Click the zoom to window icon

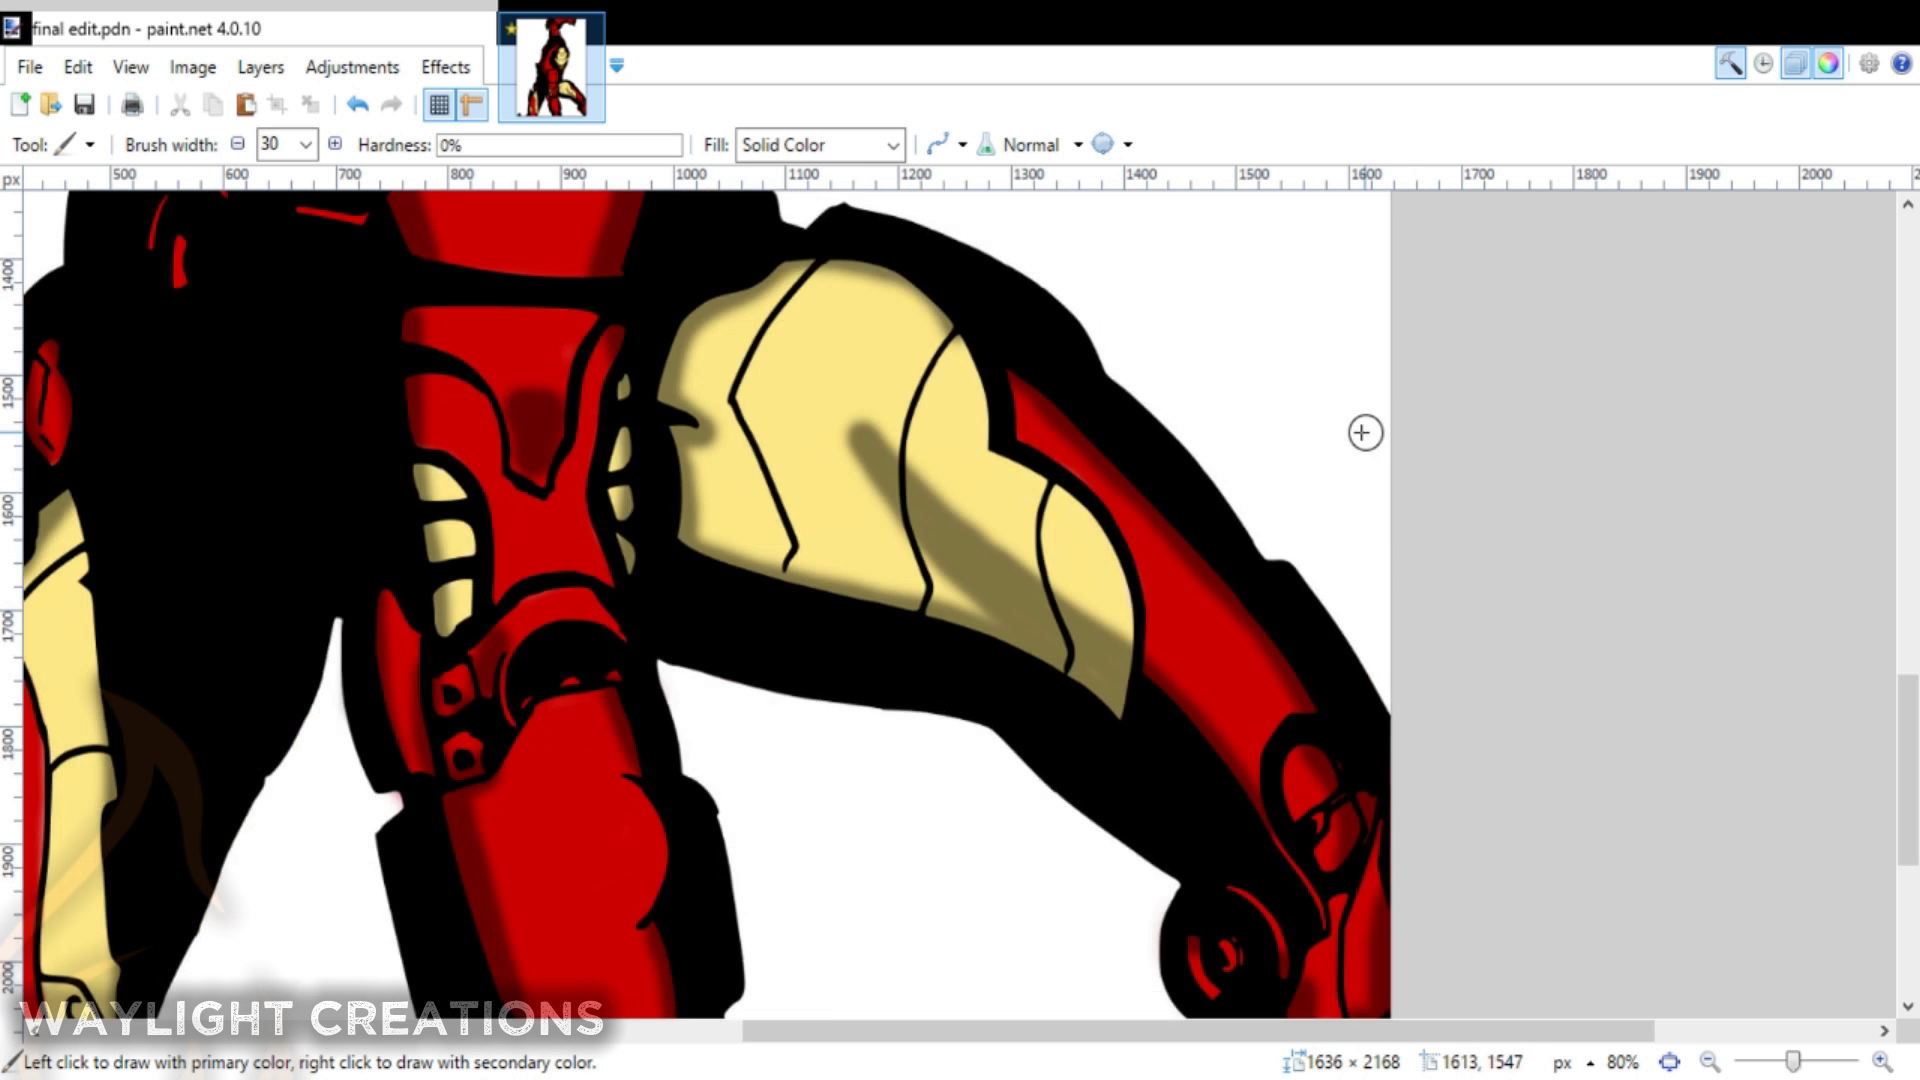pos(1669,1062)
